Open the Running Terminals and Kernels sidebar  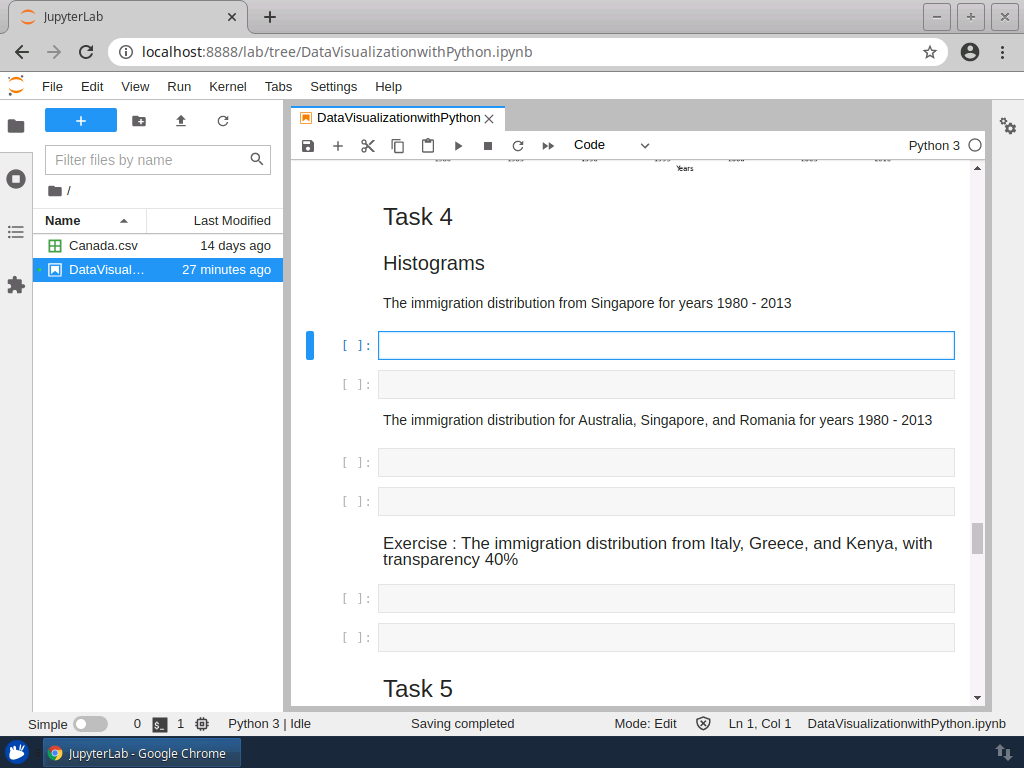16,179
